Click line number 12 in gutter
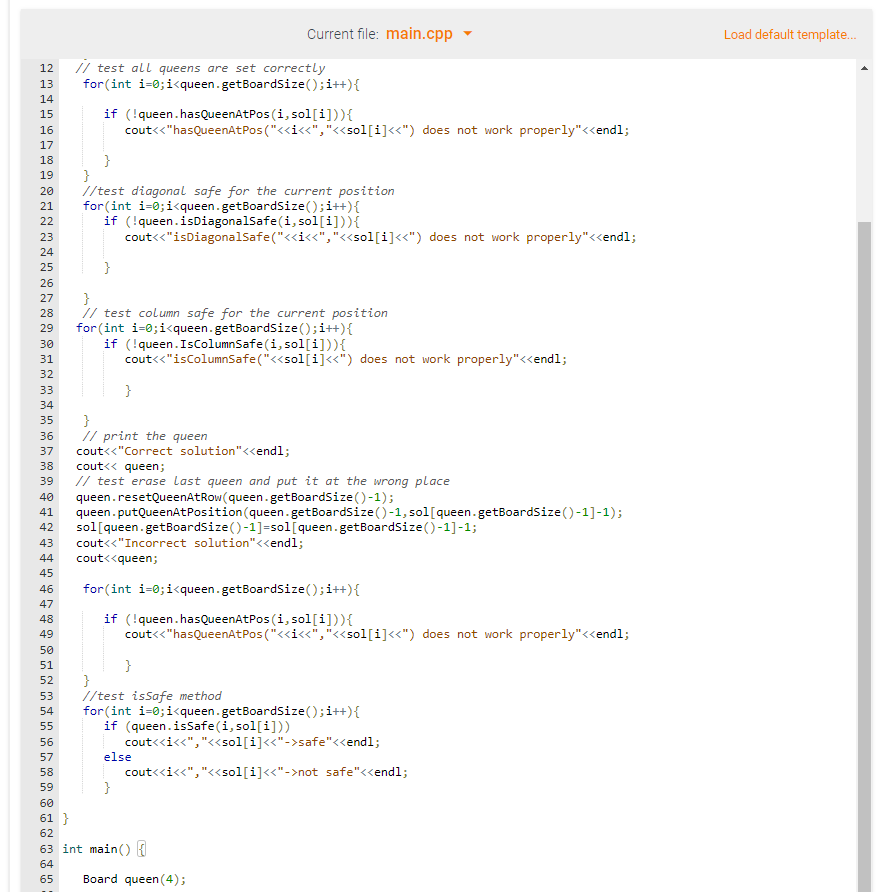 click(x=46, y=68)
